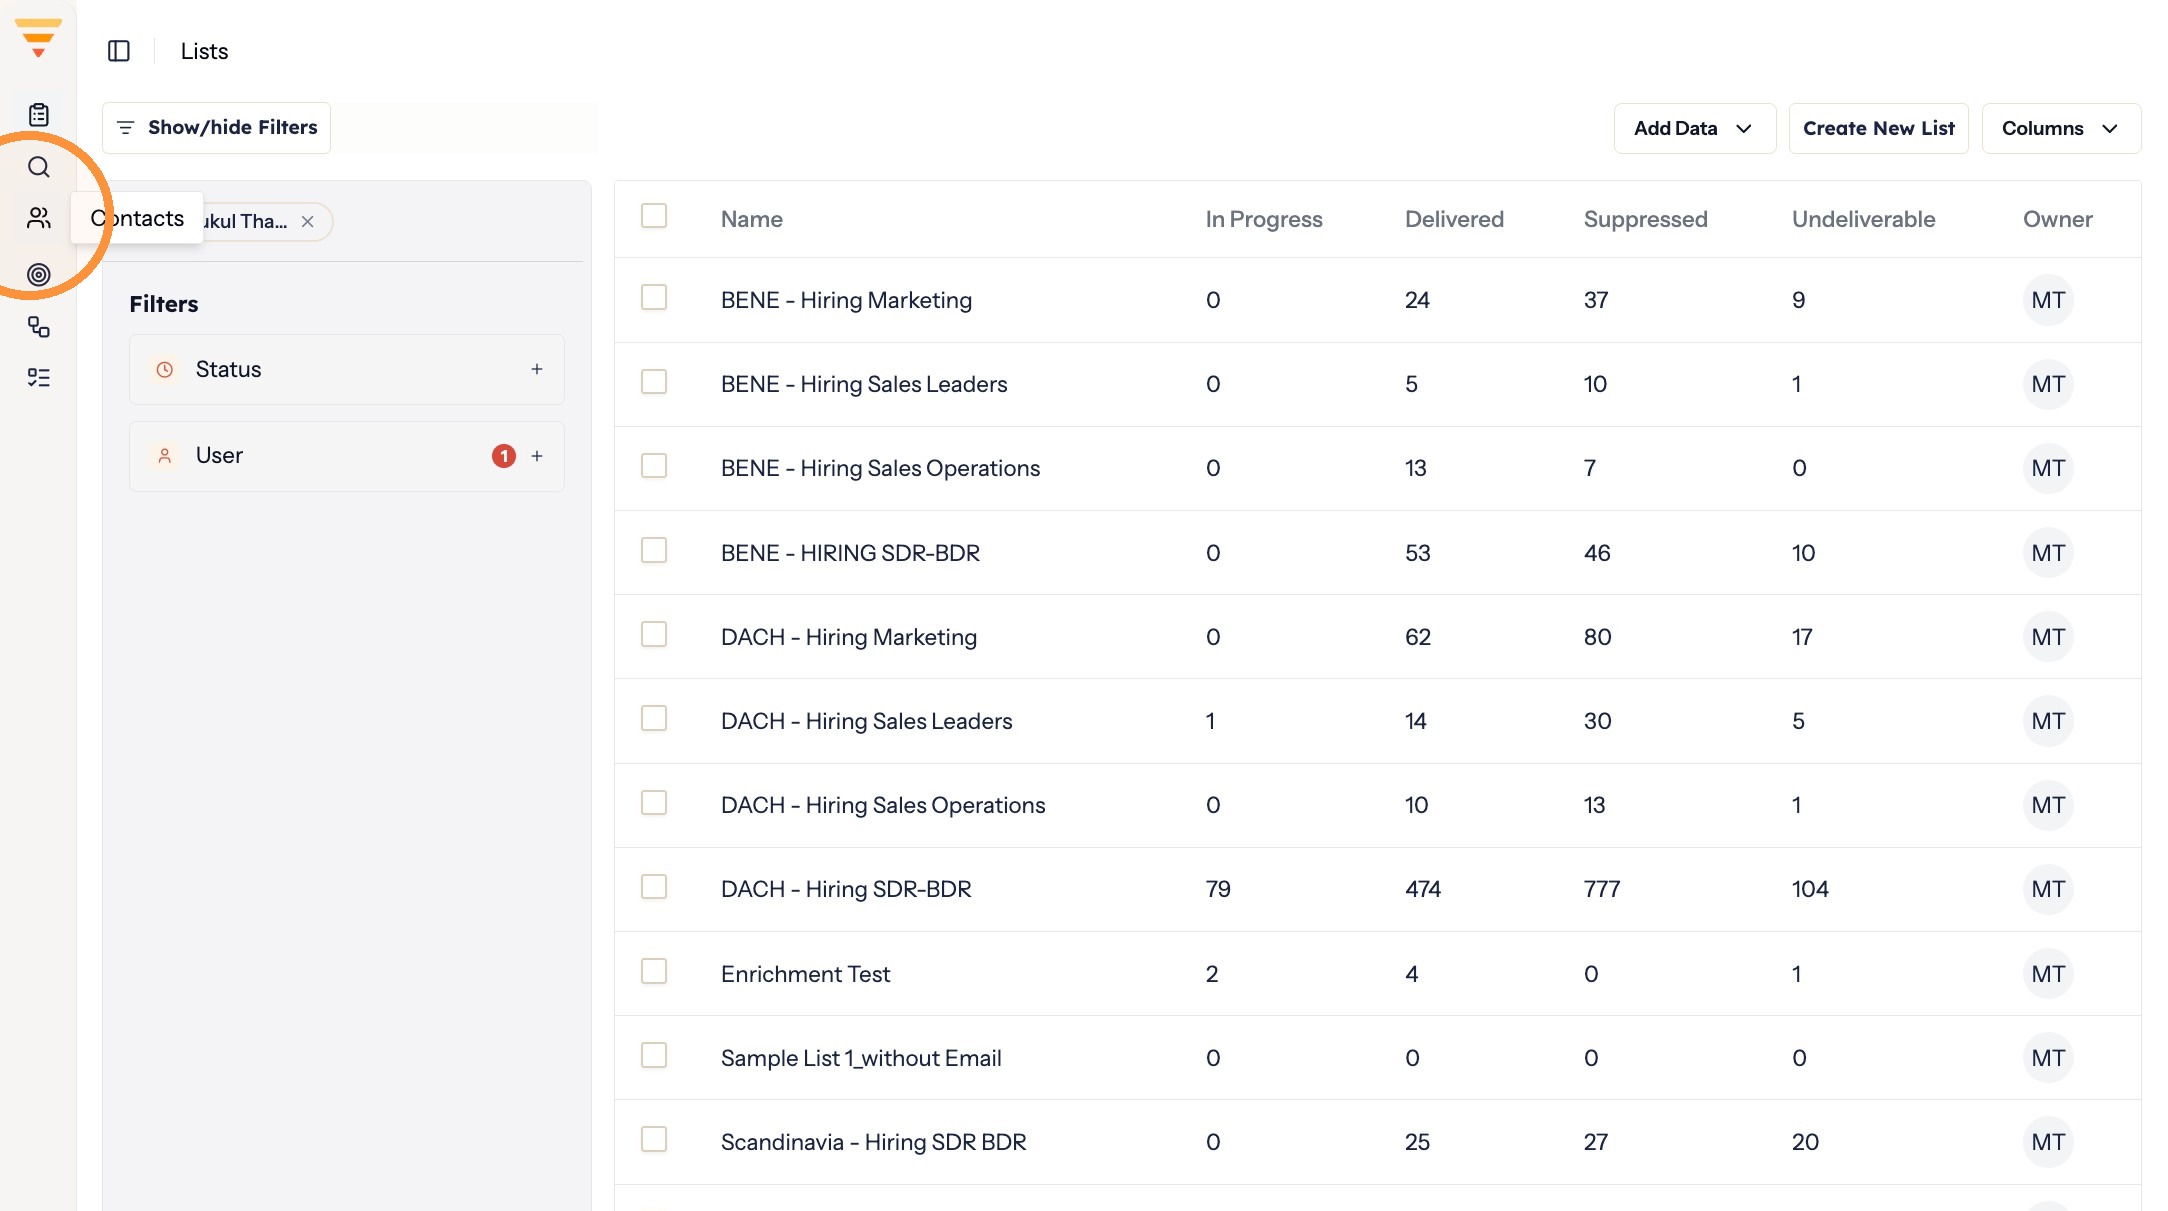Click Show/hide Filters button

(x=216, y=128)
